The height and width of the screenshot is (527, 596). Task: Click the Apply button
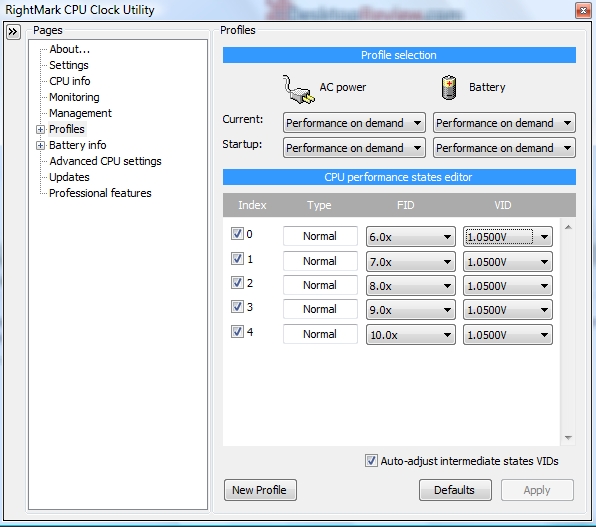(x=537, y=490)
